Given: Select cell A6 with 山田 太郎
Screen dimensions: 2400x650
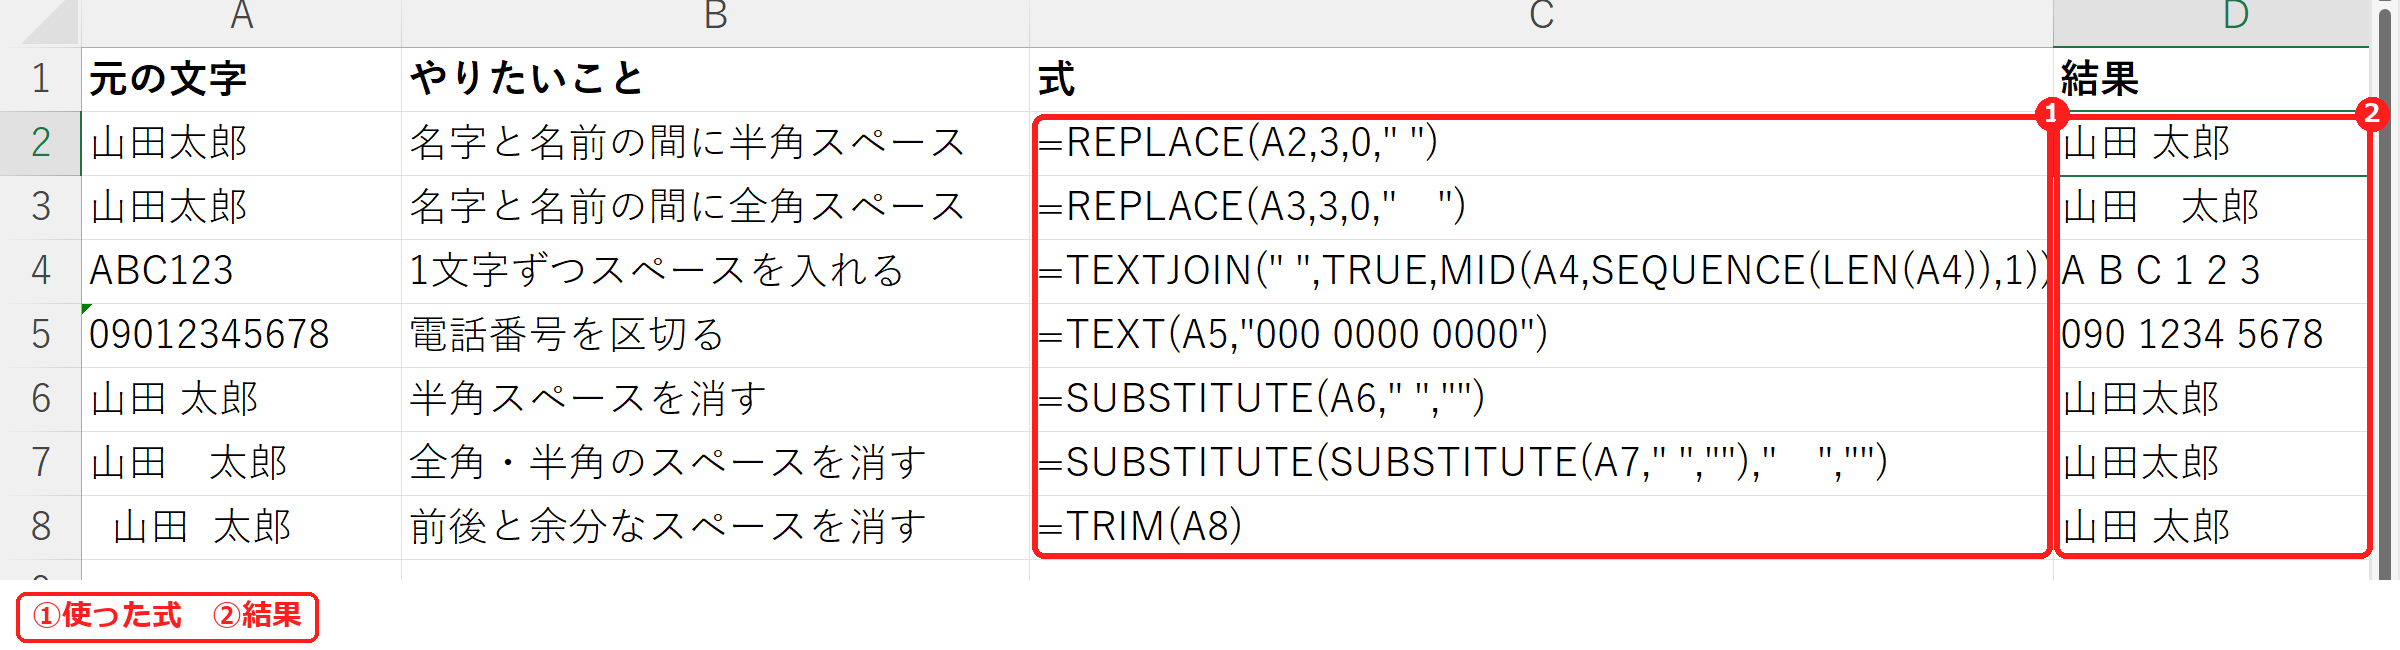Looking at the screenshot, I should [x=241, y=399].
